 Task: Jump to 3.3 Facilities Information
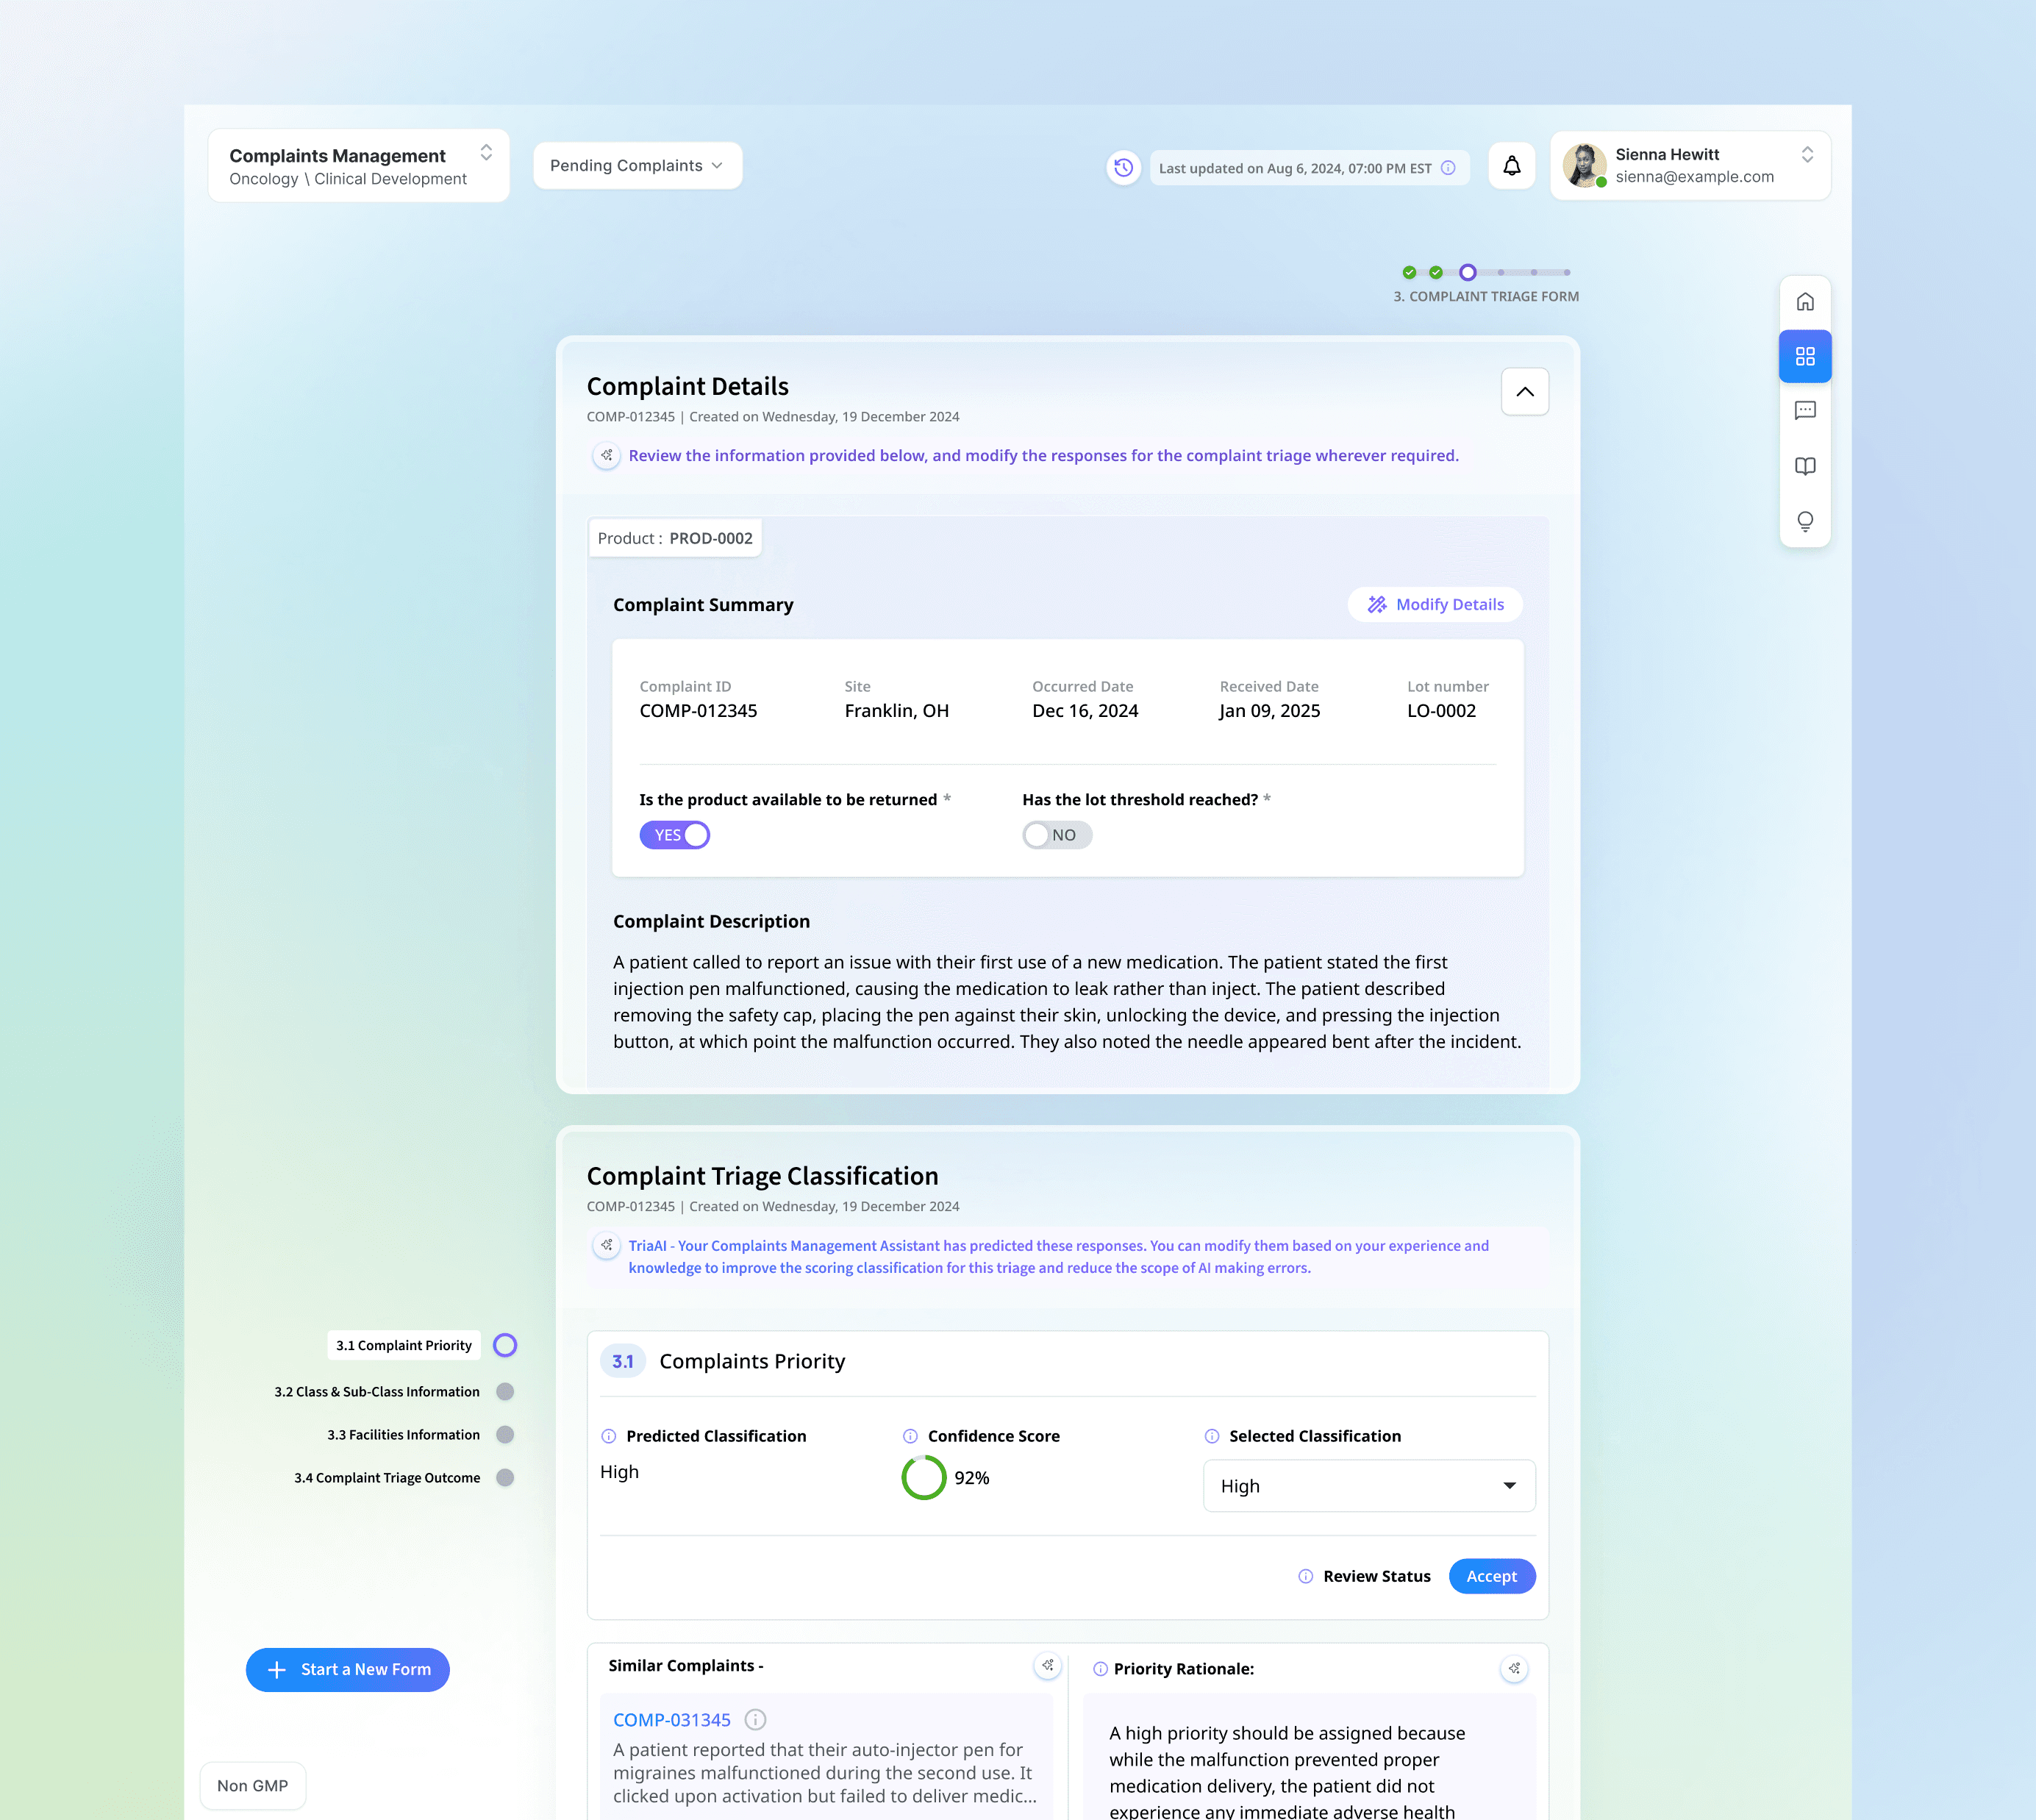pyautogui.click(x=403, y=1435)
